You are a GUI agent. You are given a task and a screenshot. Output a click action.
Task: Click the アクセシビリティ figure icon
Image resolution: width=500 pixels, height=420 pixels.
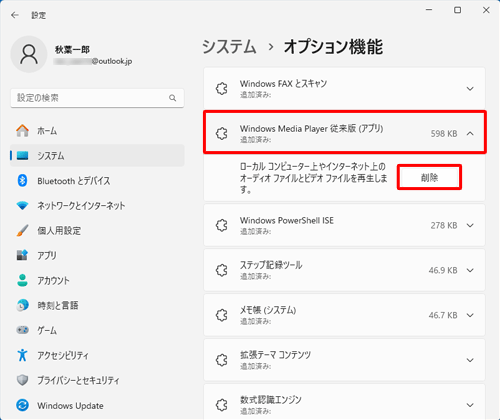[22, 355]
